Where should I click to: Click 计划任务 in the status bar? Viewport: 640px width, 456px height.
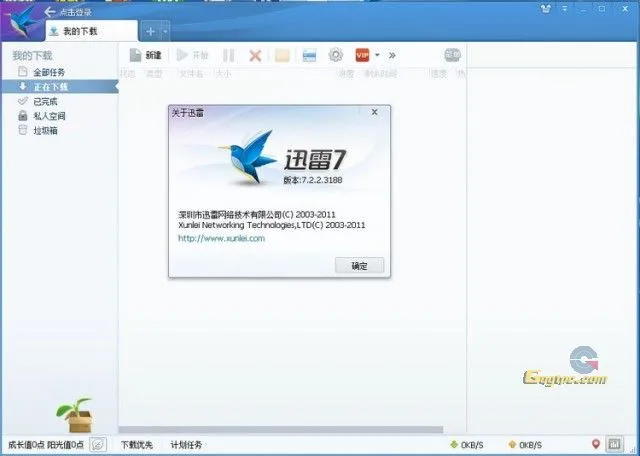click(186, 445)
